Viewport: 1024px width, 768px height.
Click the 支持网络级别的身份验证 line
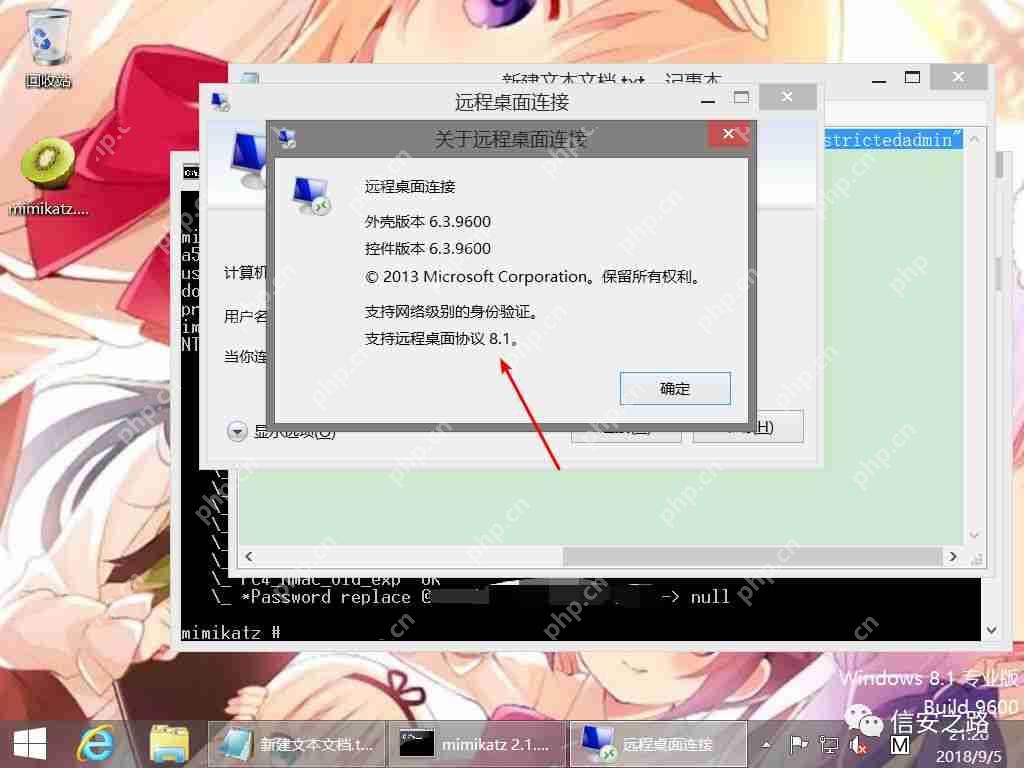[451, 312]
